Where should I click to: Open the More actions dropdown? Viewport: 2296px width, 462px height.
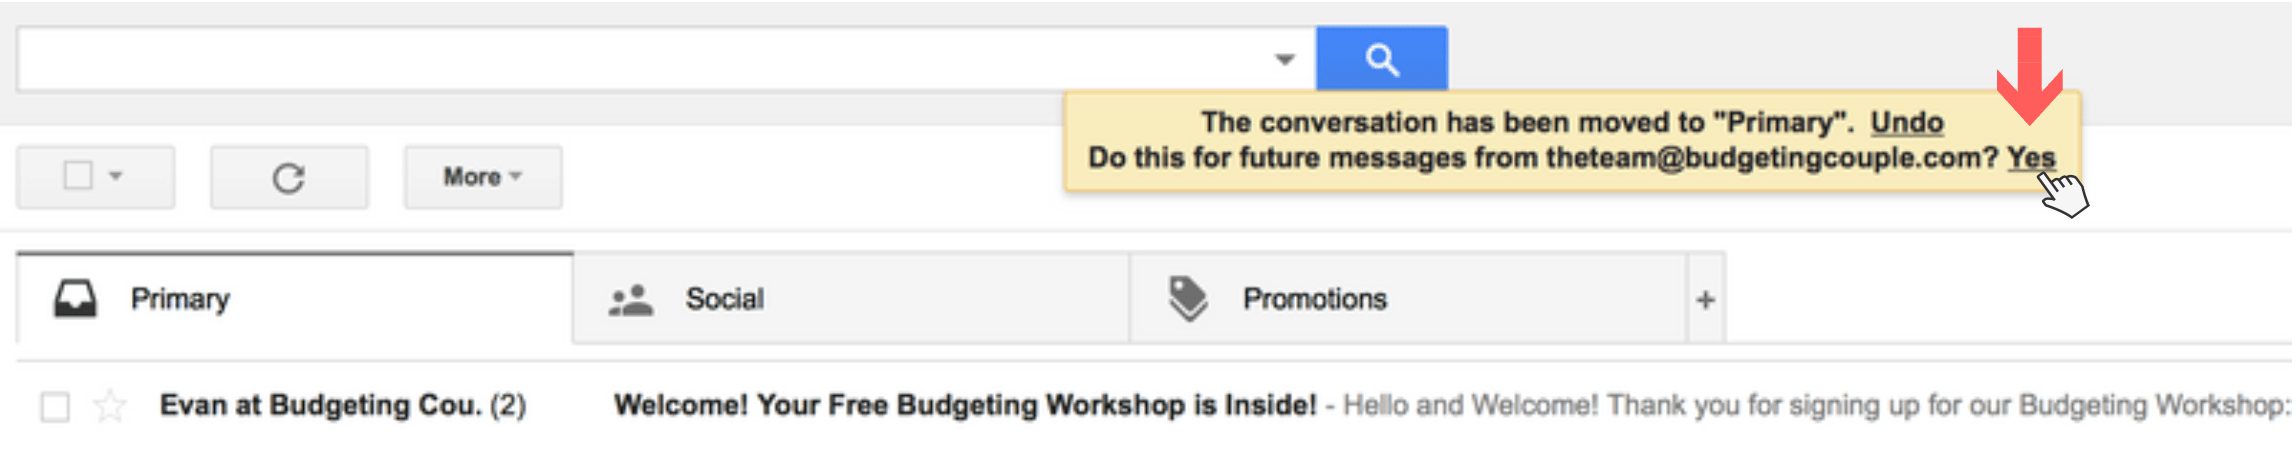(x=483, y=177)
